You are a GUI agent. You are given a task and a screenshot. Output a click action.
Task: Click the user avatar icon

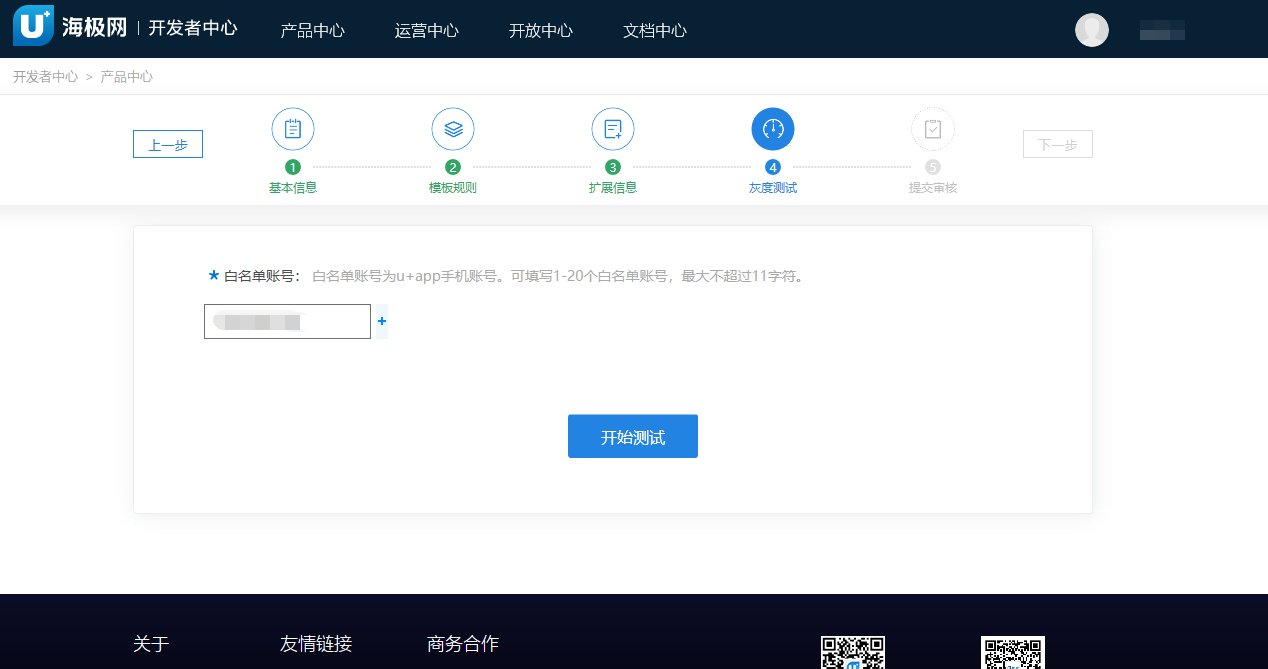pyautogui.click(x=1091, y=30)
